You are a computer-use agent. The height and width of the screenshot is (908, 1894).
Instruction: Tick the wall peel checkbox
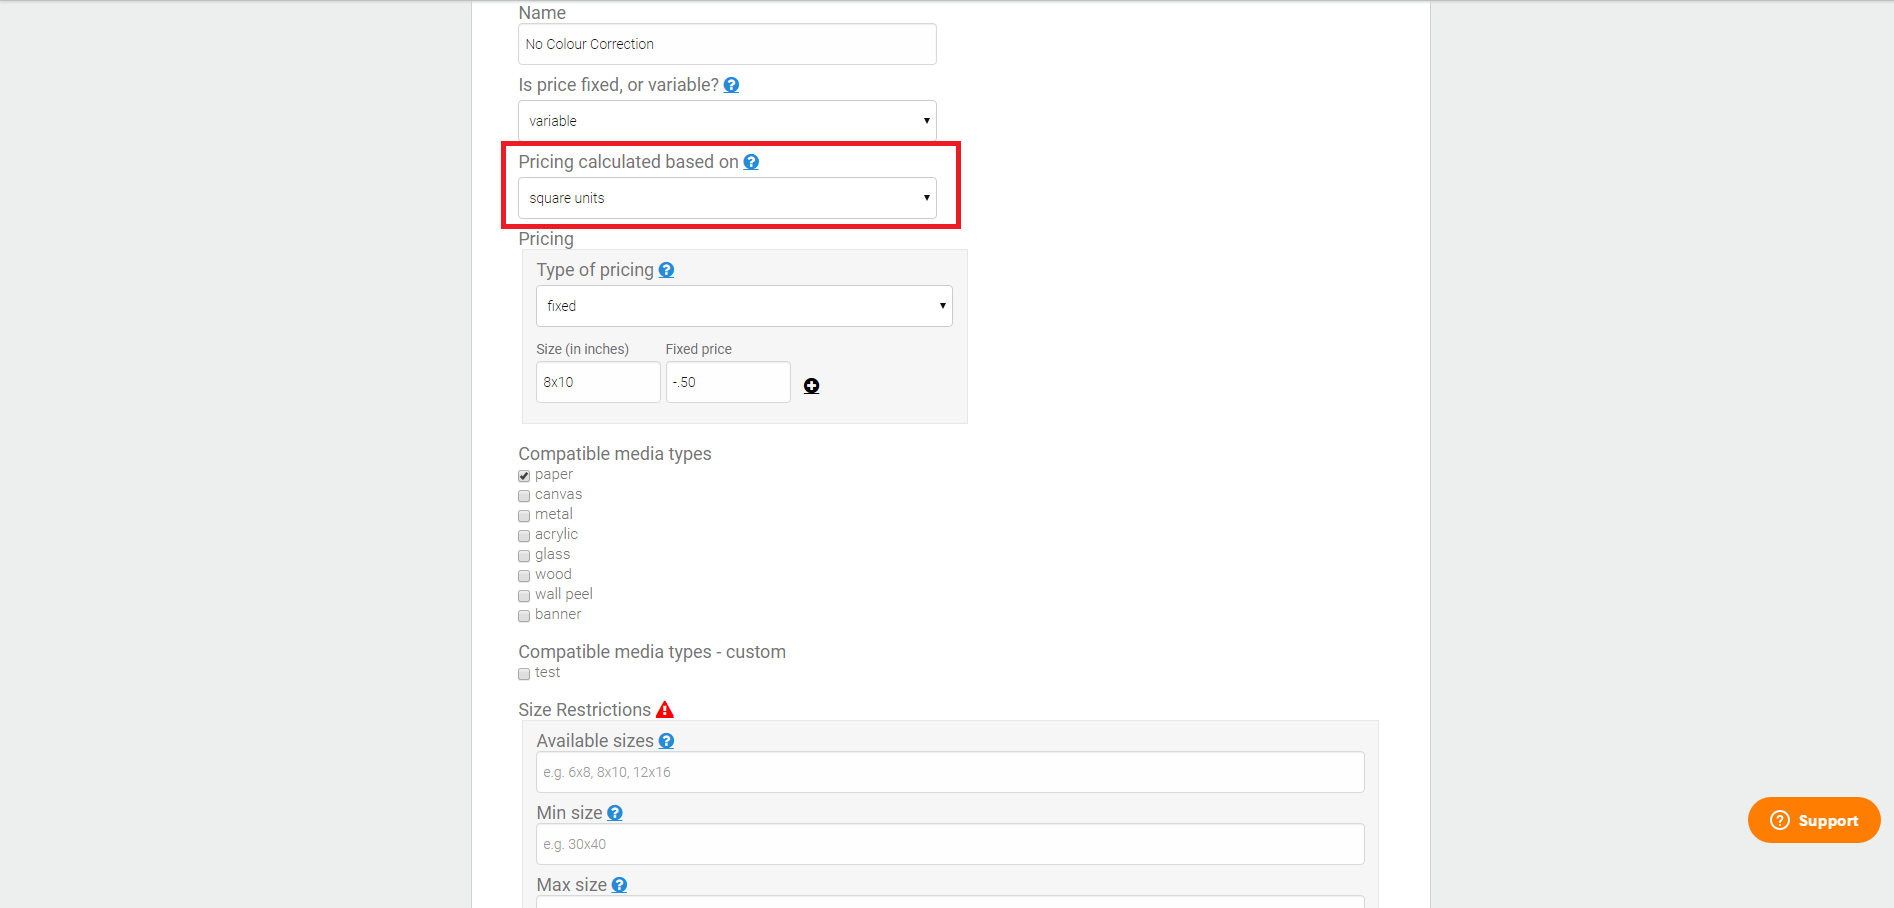(x=524, y=596)
